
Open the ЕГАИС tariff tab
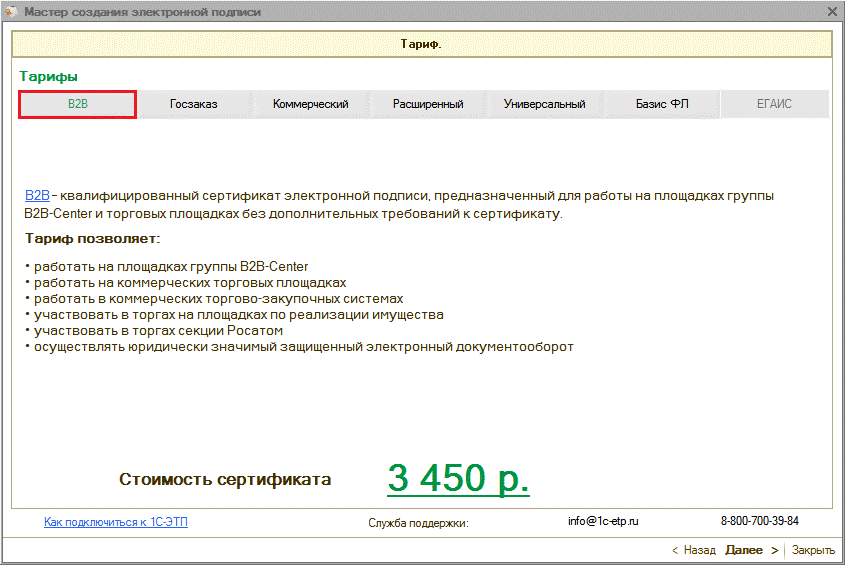[774, 104]
